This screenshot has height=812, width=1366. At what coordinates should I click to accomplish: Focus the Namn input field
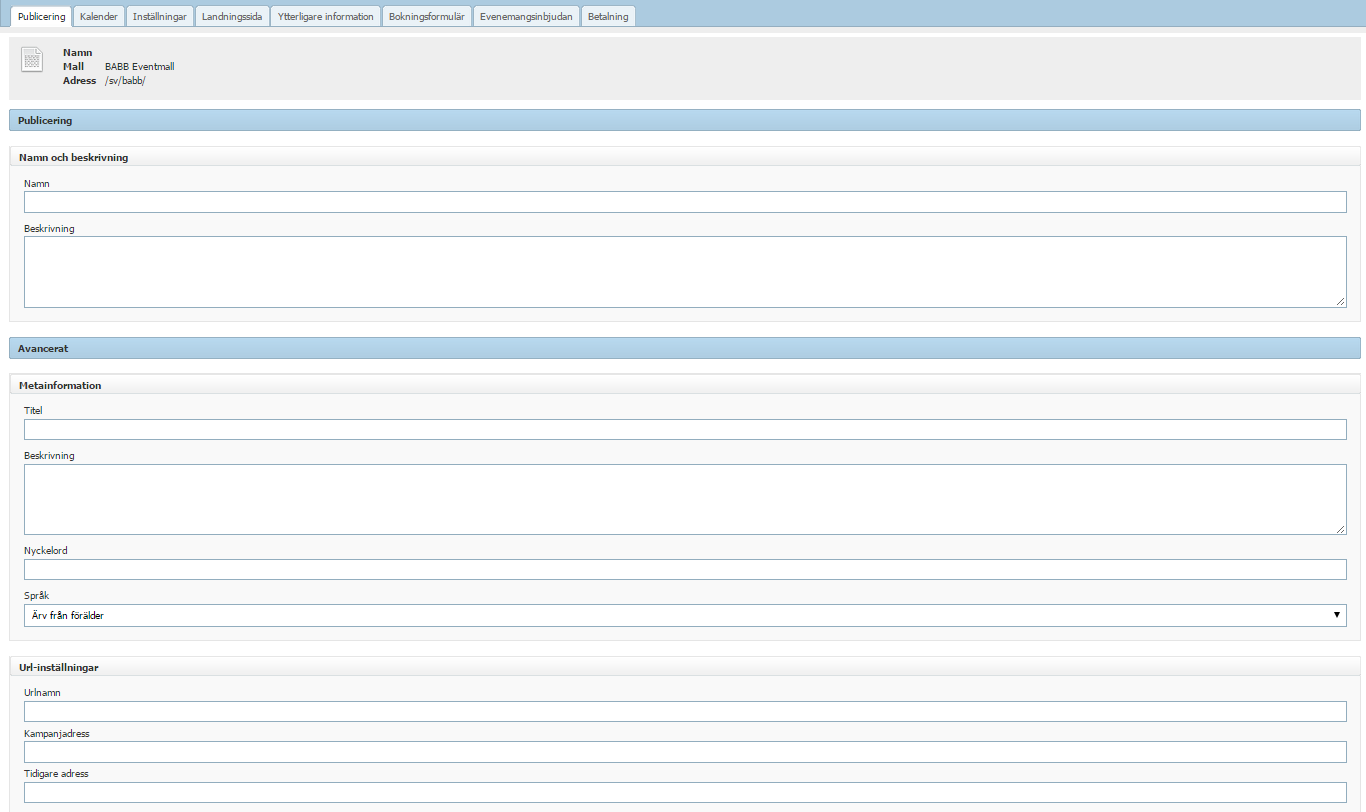(x=685, y=202)
